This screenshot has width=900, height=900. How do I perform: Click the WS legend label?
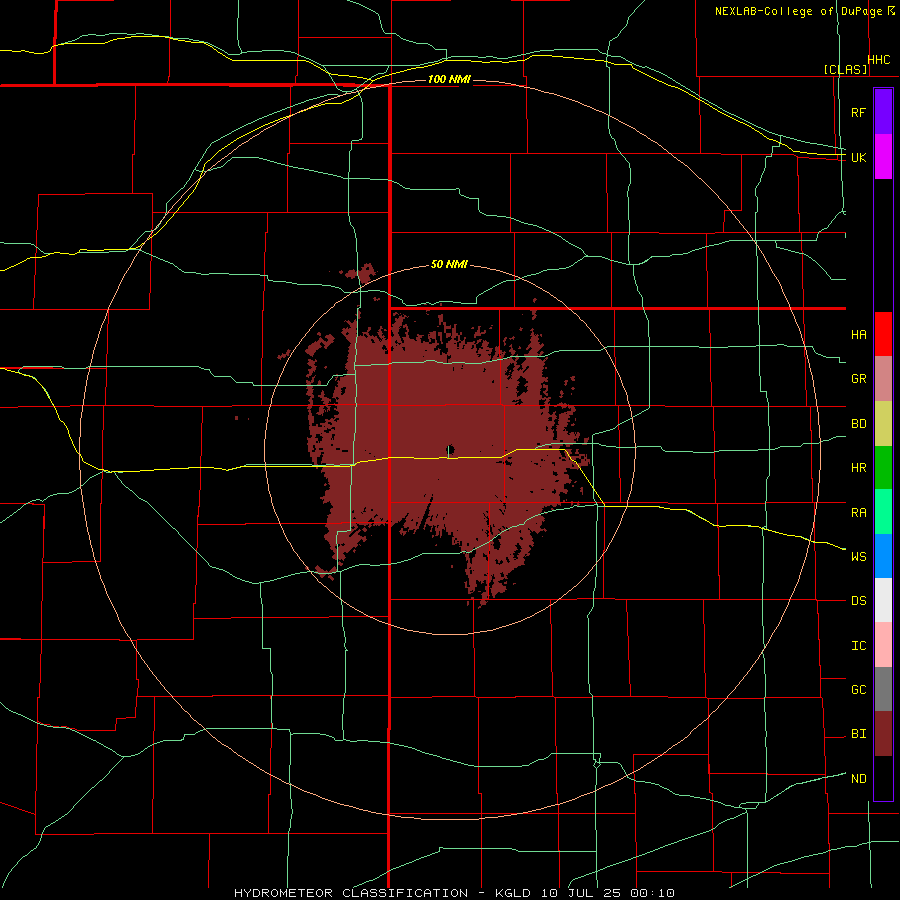(x=858, y=557)
